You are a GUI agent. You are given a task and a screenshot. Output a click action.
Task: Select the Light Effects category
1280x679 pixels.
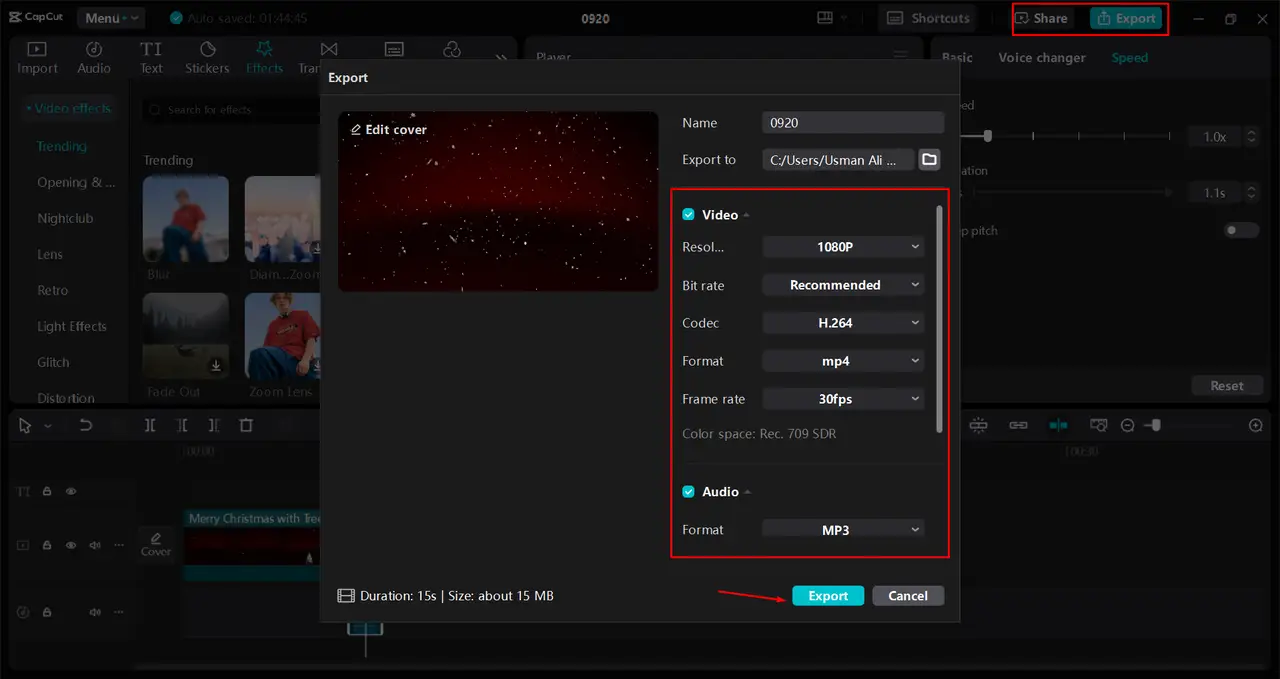click(x=72, y=326)
